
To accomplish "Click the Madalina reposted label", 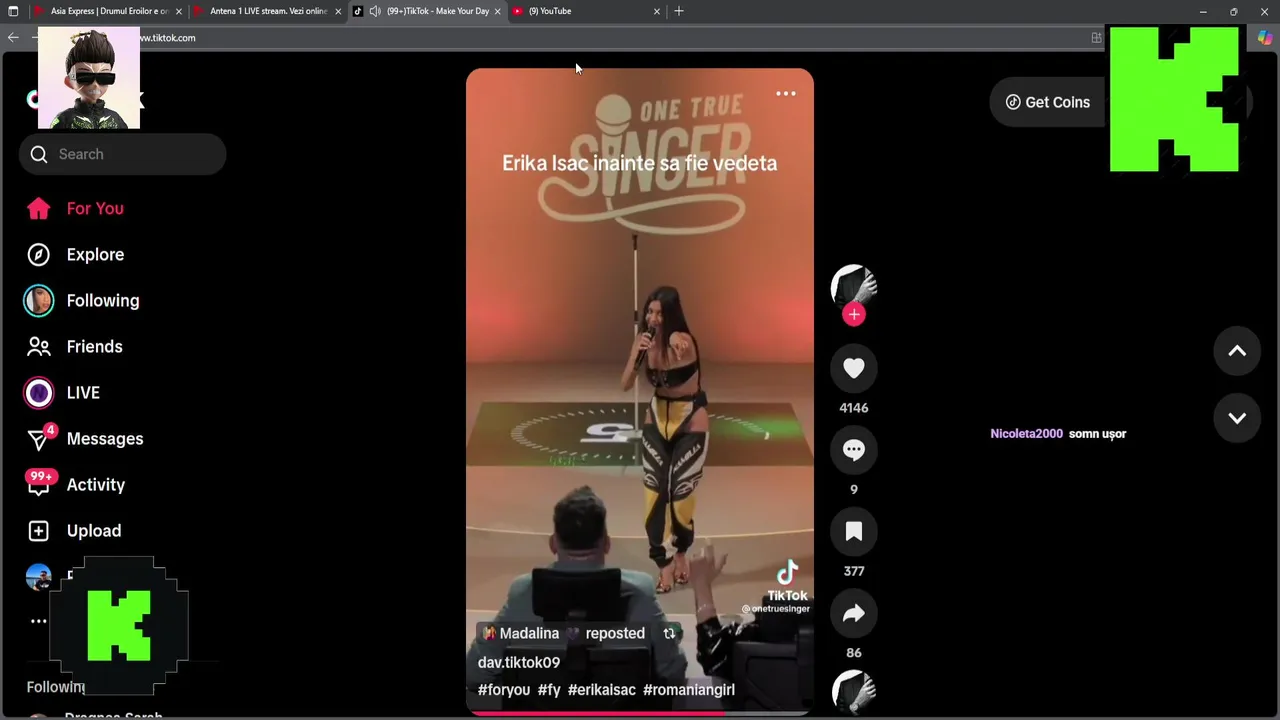I will click(564, 633).
